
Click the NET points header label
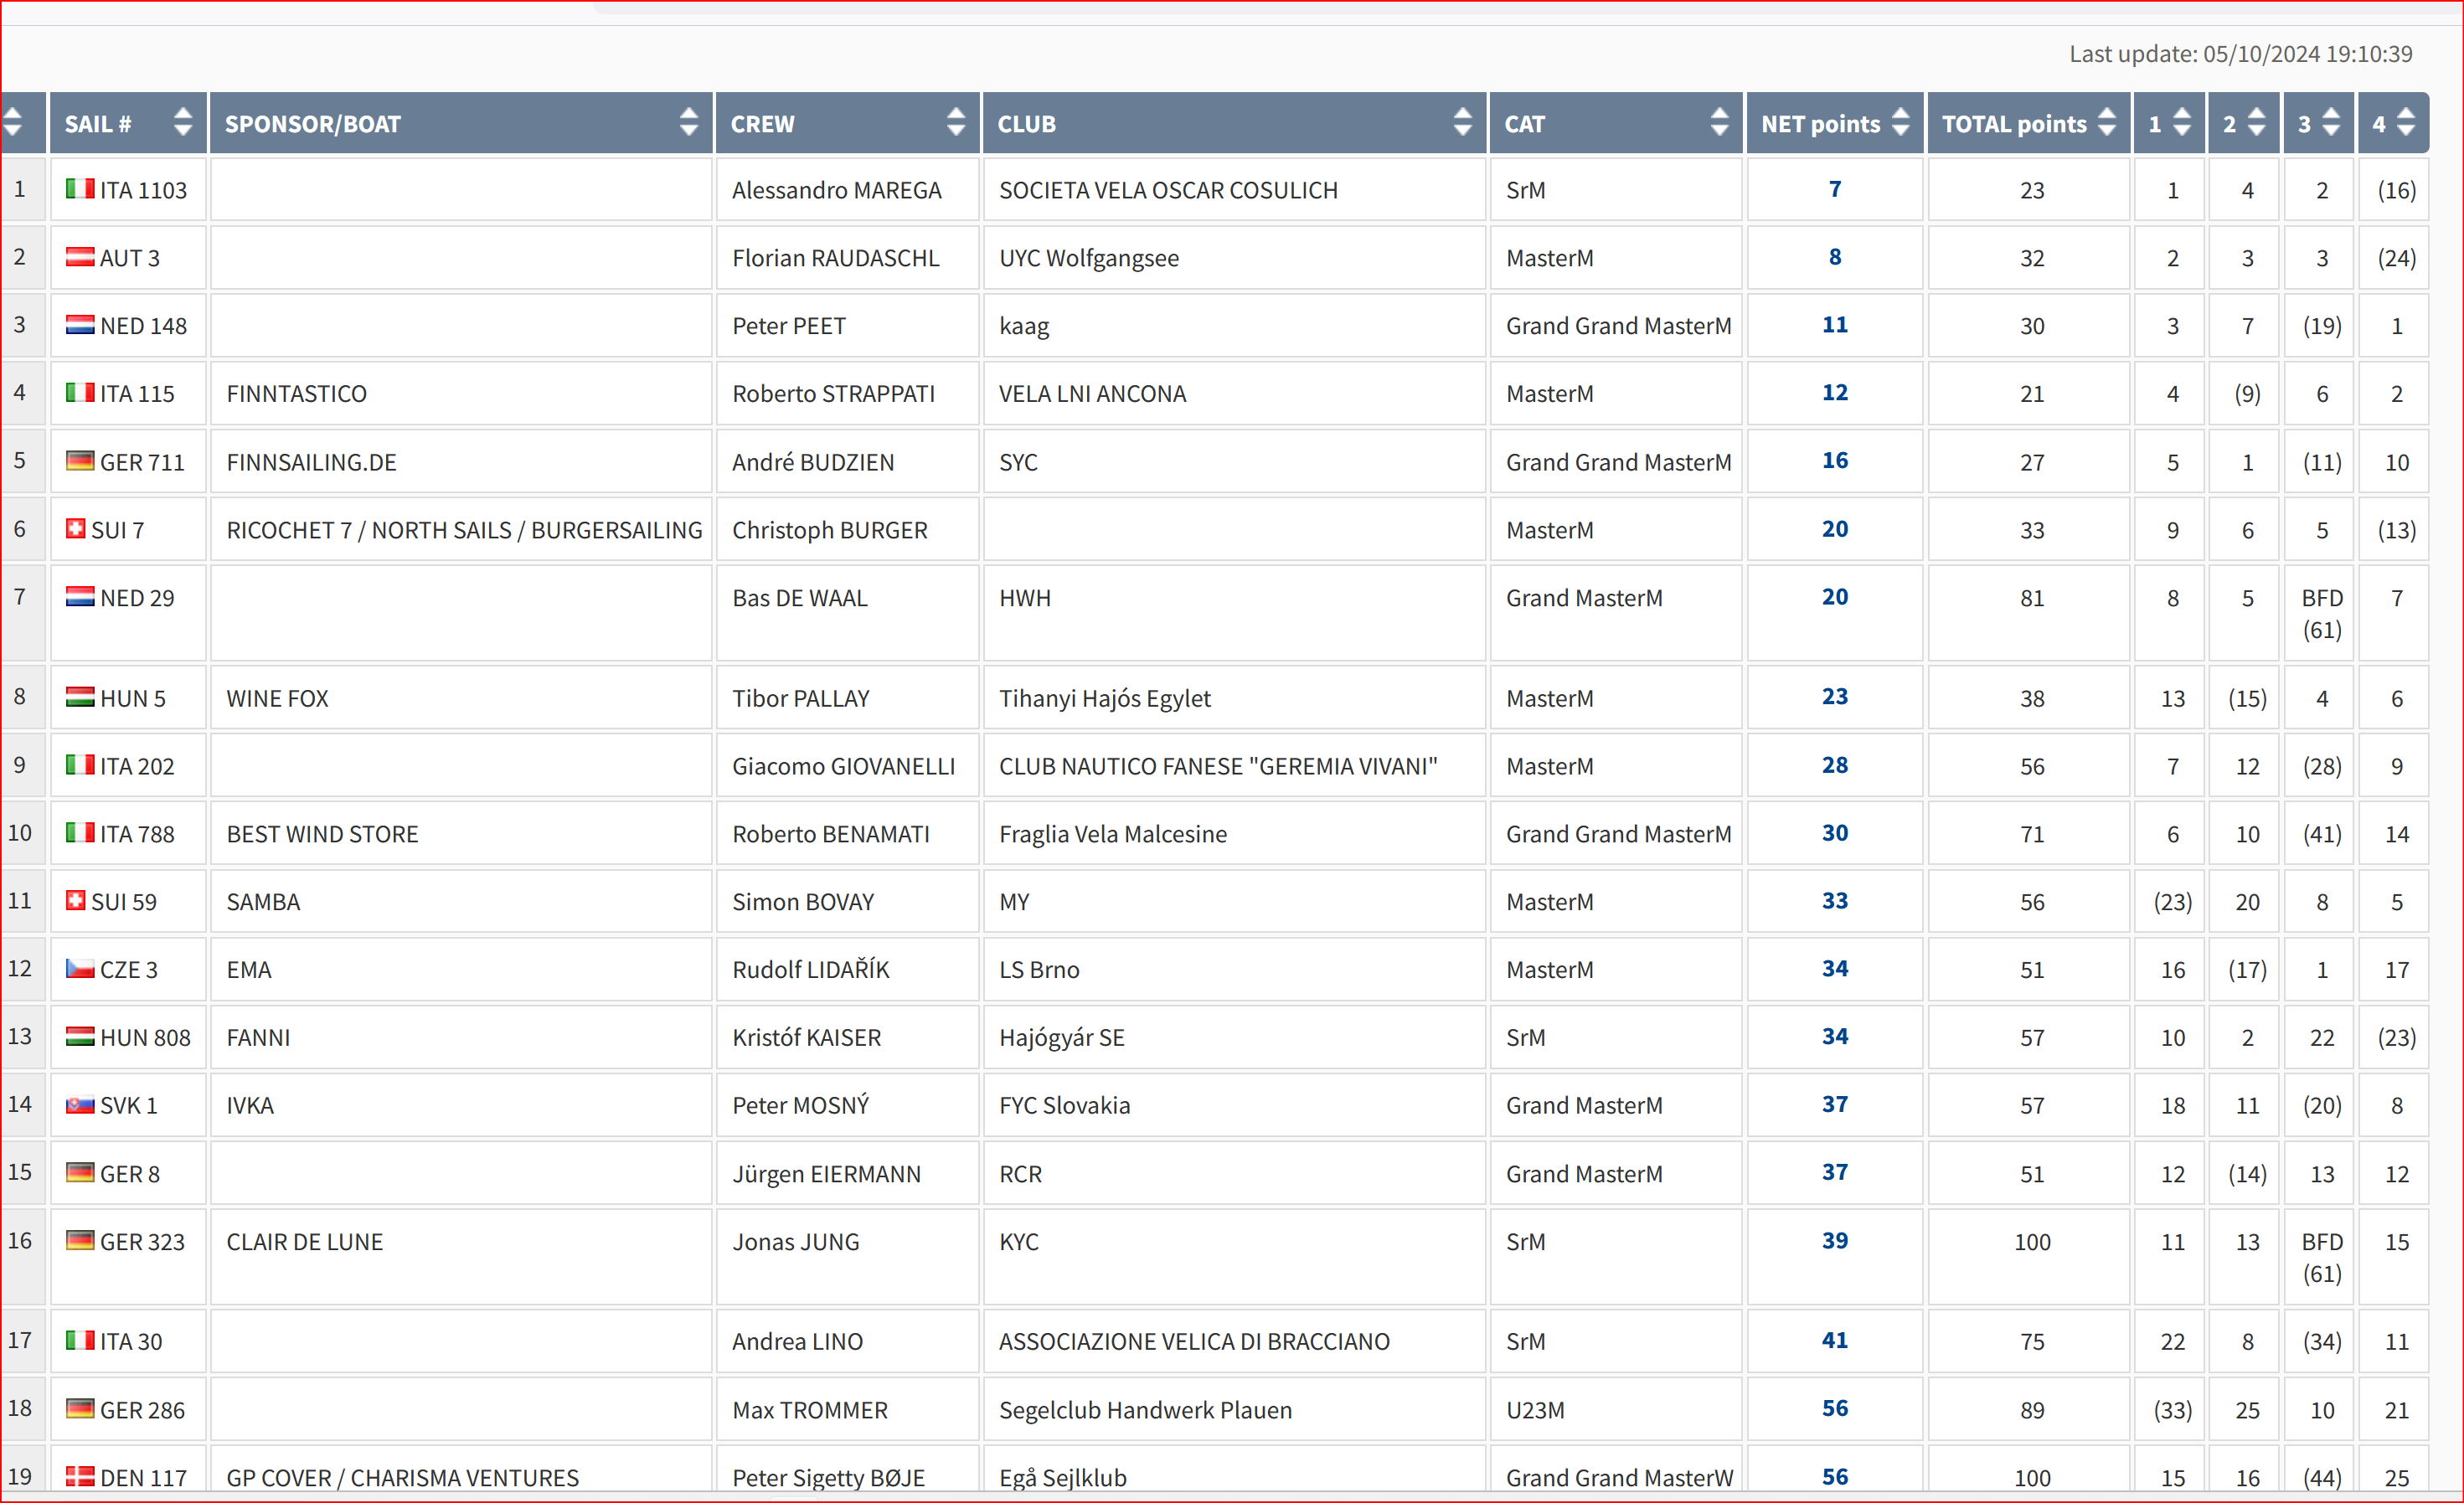1820,124
